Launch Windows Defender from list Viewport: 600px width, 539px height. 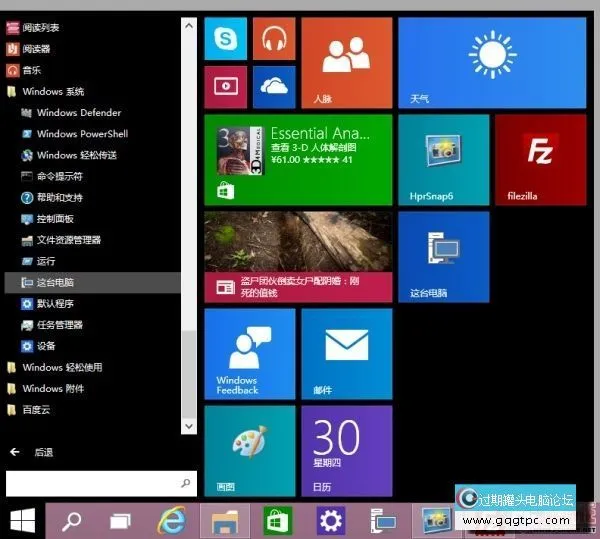(x=92, y=112)
